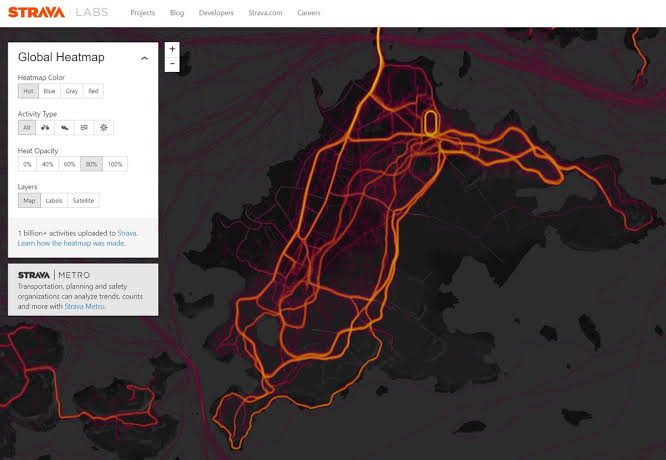Set heat opacity to 100%
Image resolution: width=666 pixels, height=460 pixels.
pyautogui.click(x=115, y=164)
